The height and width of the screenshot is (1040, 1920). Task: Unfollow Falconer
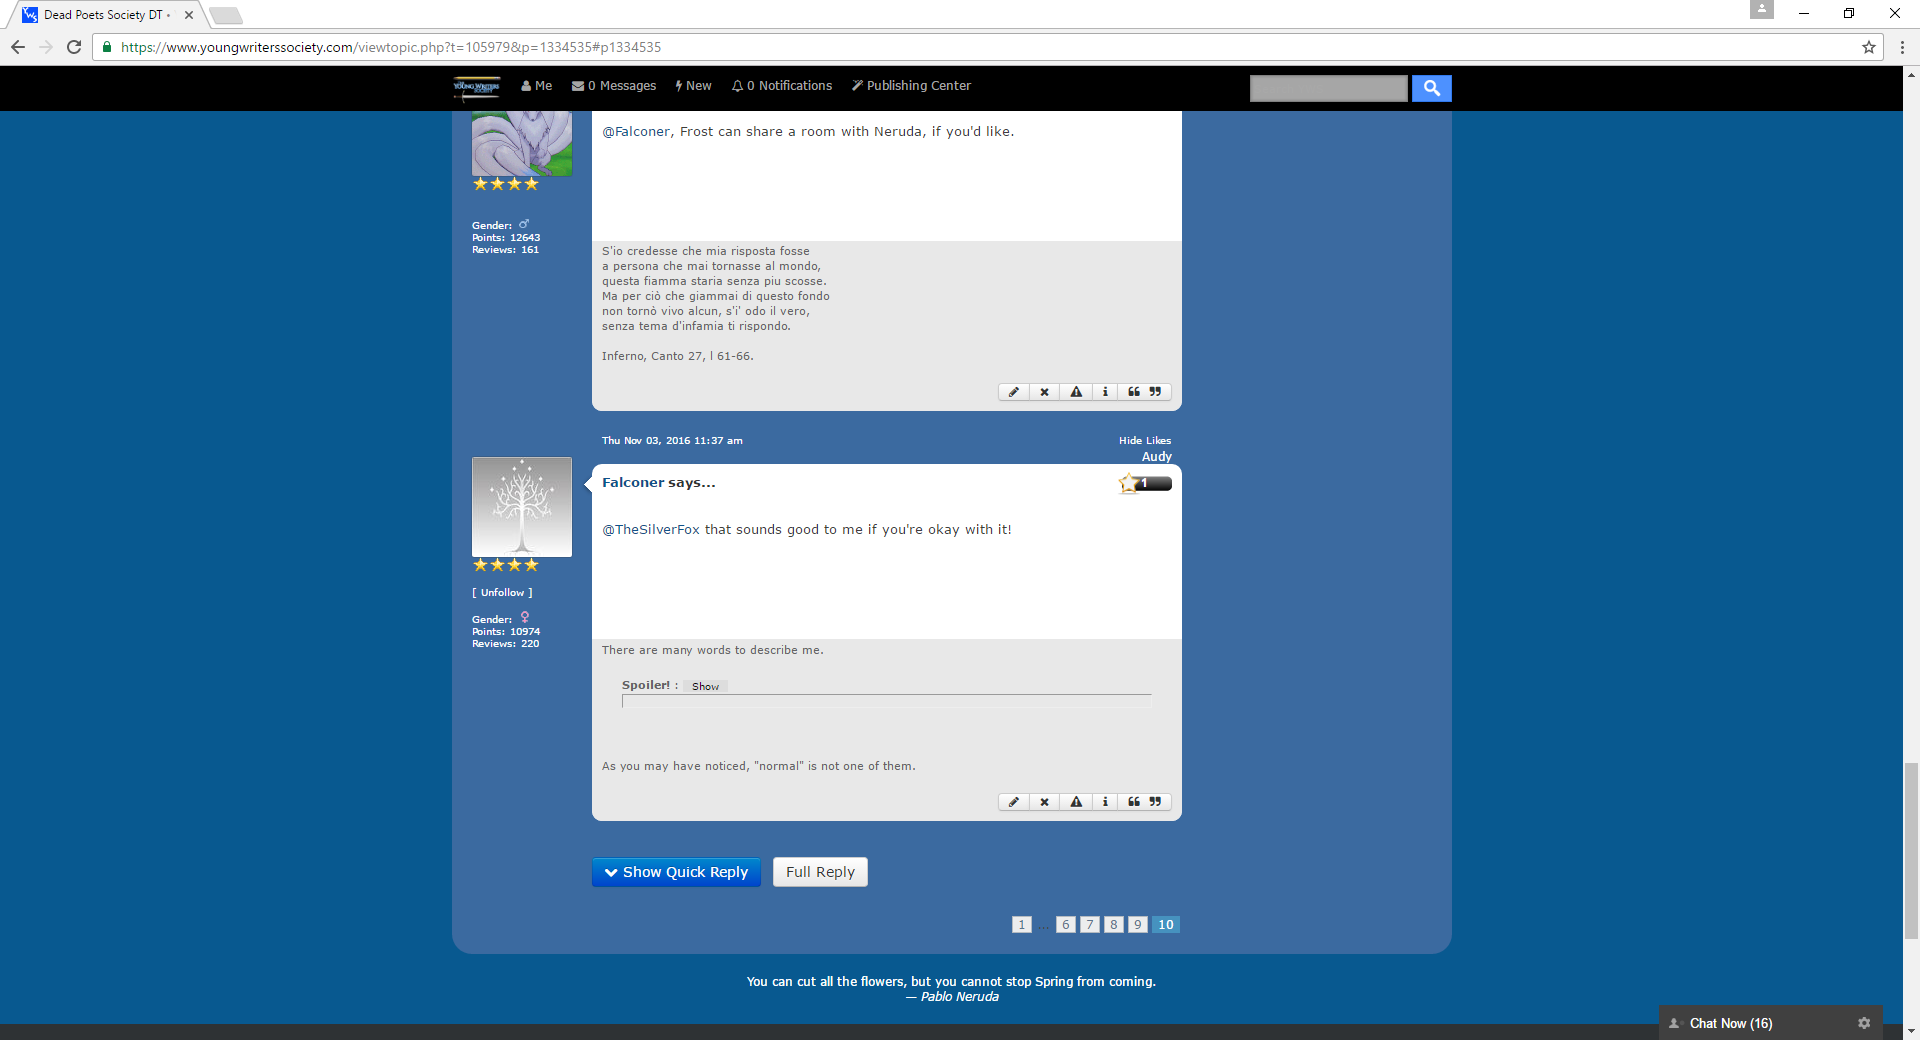[502, 592]
